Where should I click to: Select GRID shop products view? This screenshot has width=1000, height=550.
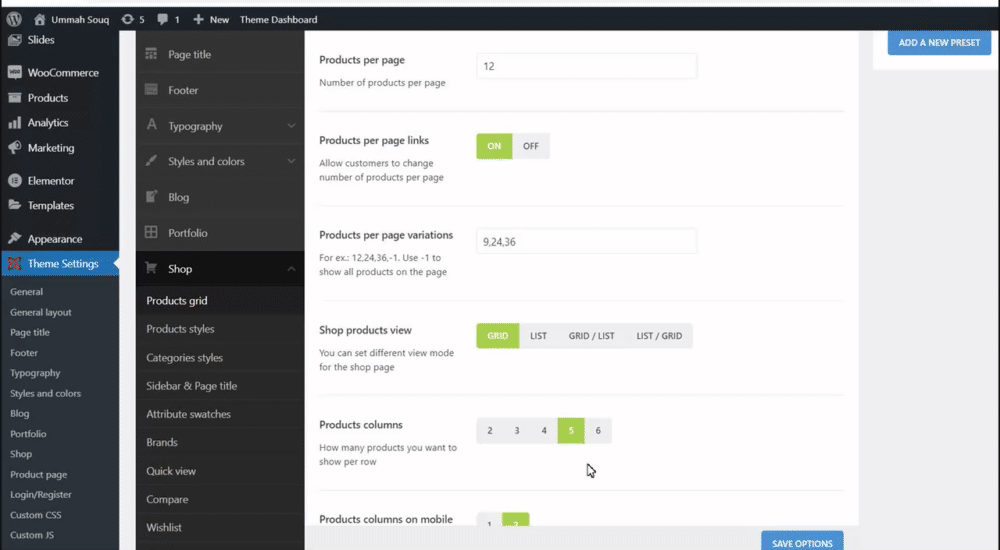(x=497, y=336)
